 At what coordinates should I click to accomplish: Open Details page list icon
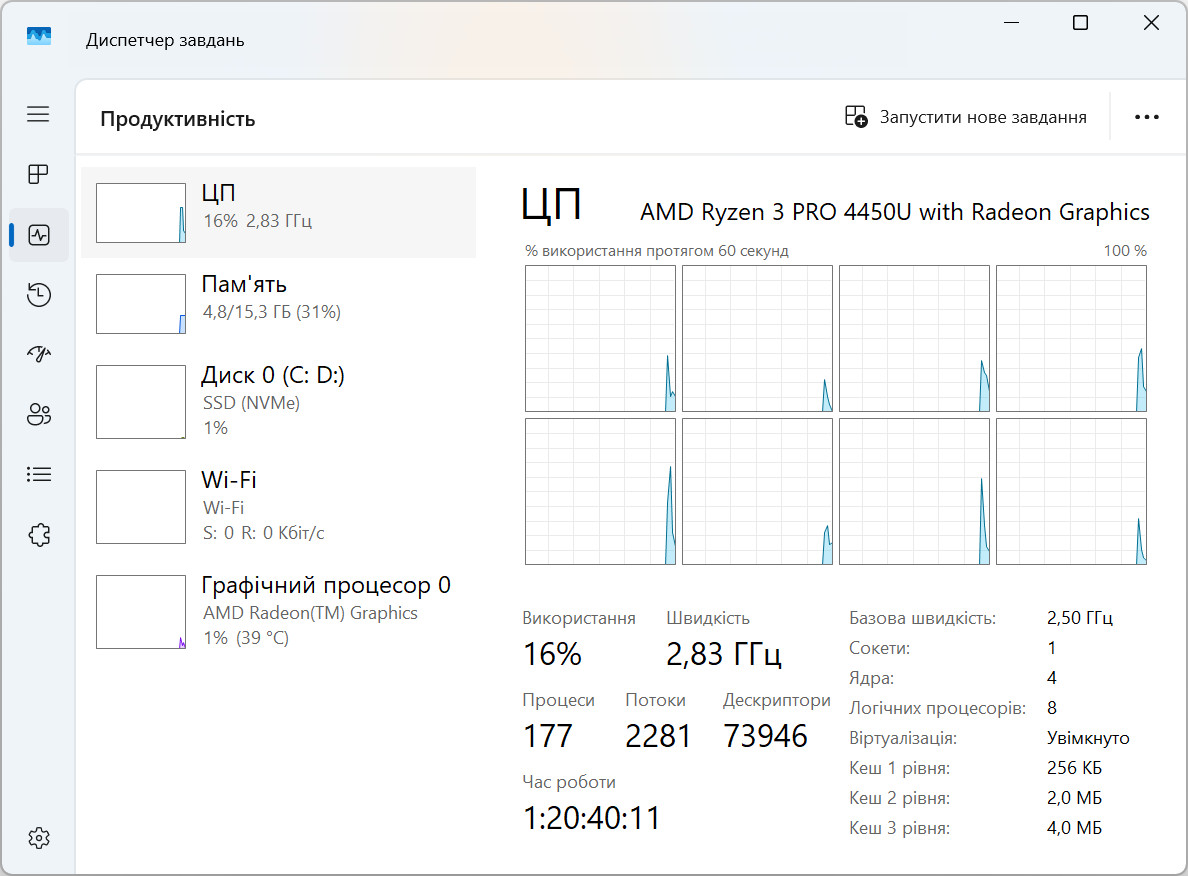pos(39,474)
